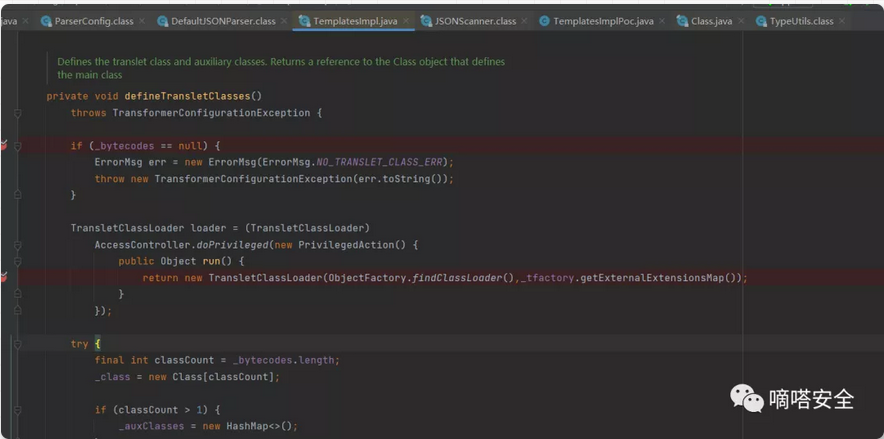Screen dimensions: 884x439
Task: Toggle breakpoint on the return new TransletClassLoader line
Action: click(3, 277)
